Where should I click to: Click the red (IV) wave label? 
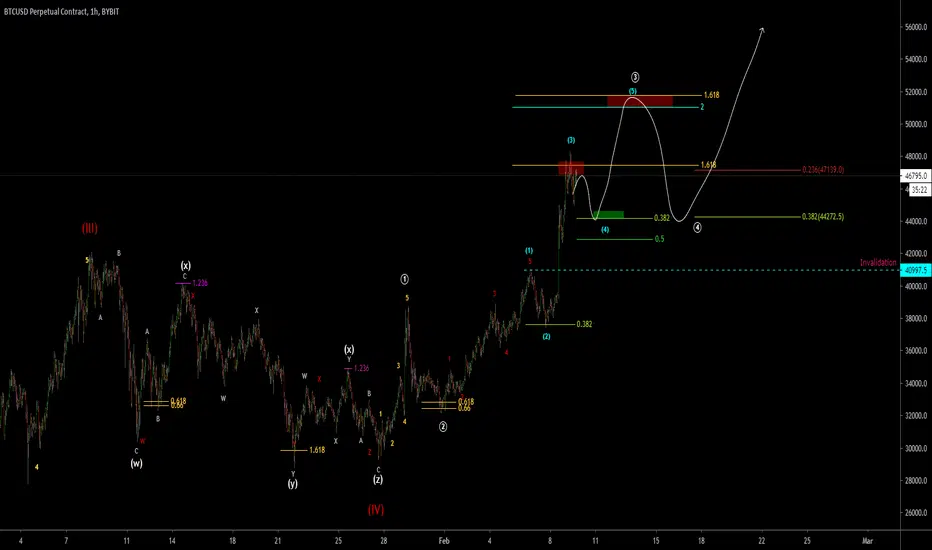(x=376, y=509)
